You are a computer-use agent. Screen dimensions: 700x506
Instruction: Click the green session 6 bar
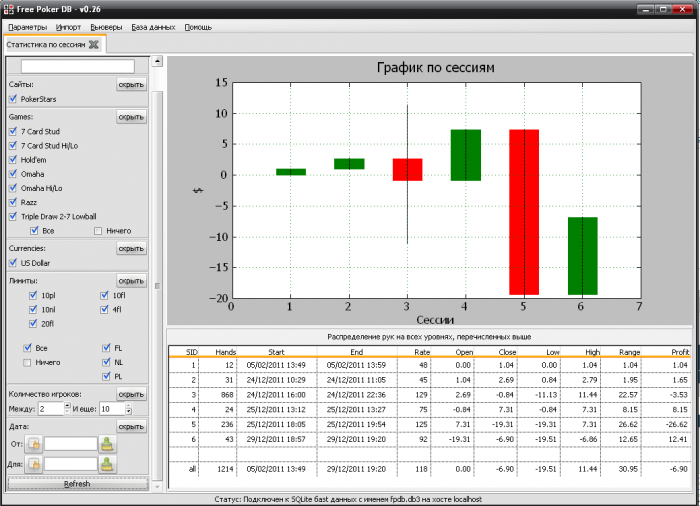(x=582, y=256)
